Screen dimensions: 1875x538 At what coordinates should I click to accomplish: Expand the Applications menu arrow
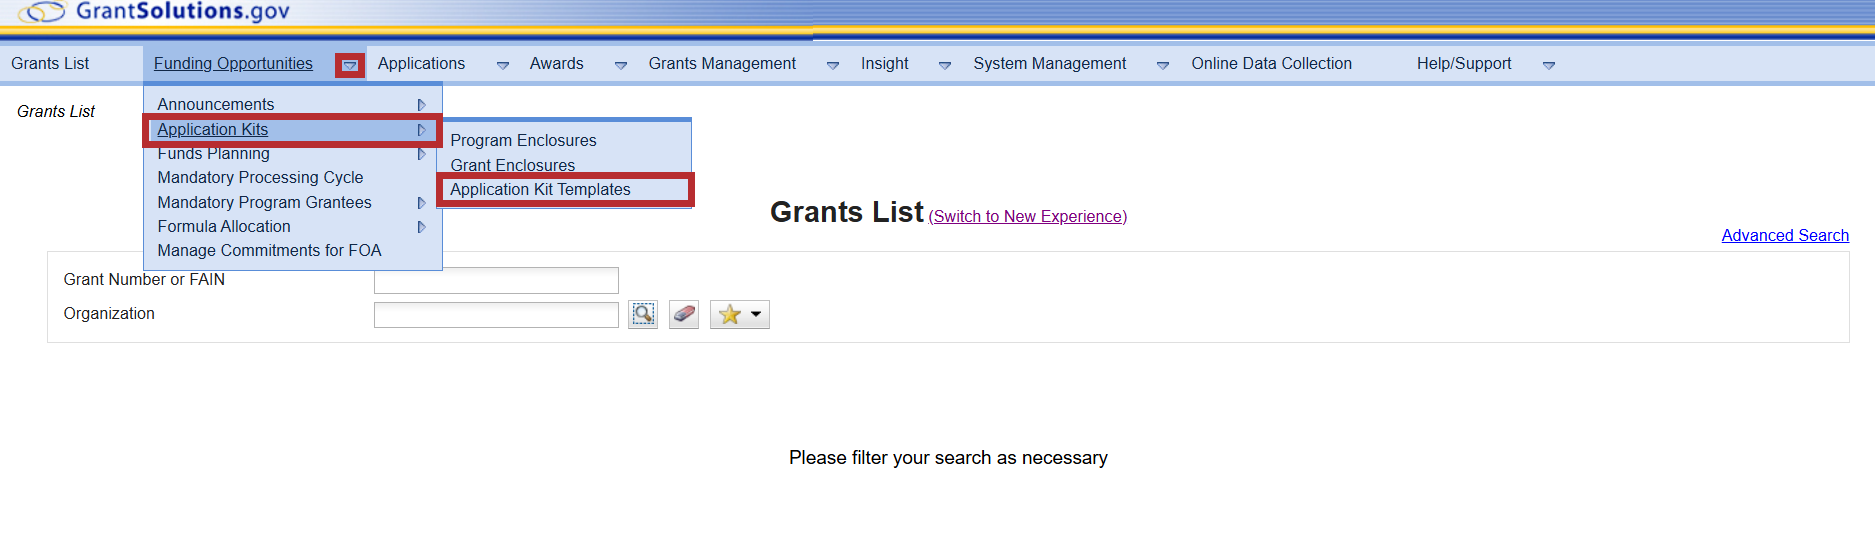pyautogui.click(x=503, y=65)
